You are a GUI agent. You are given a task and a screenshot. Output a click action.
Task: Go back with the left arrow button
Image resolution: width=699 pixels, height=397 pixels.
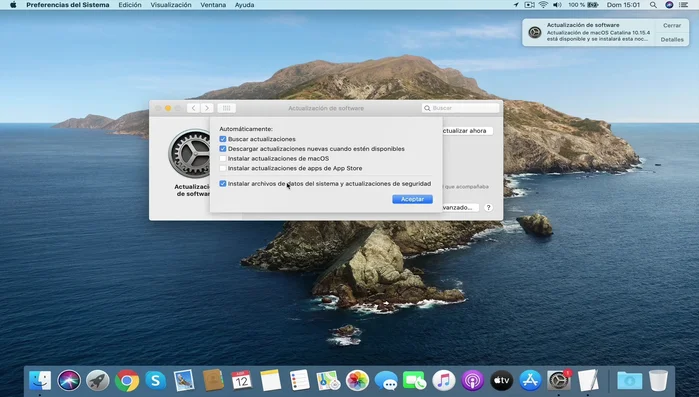193,108
